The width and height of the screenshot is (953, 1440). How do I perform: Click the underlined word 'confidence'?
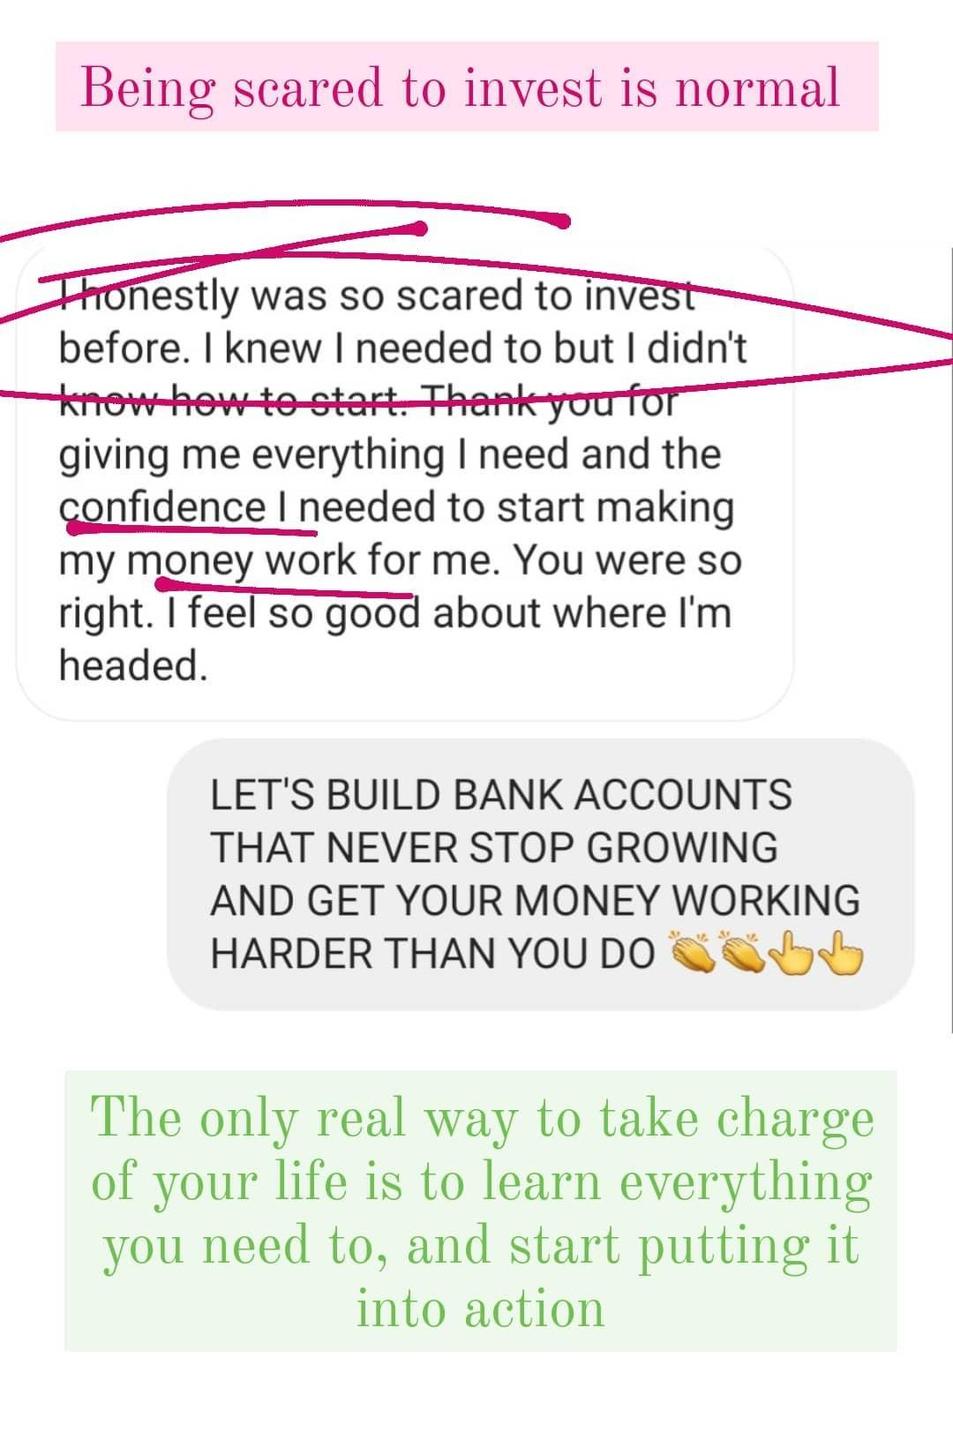pyautogui.click(x=162, y=507)
